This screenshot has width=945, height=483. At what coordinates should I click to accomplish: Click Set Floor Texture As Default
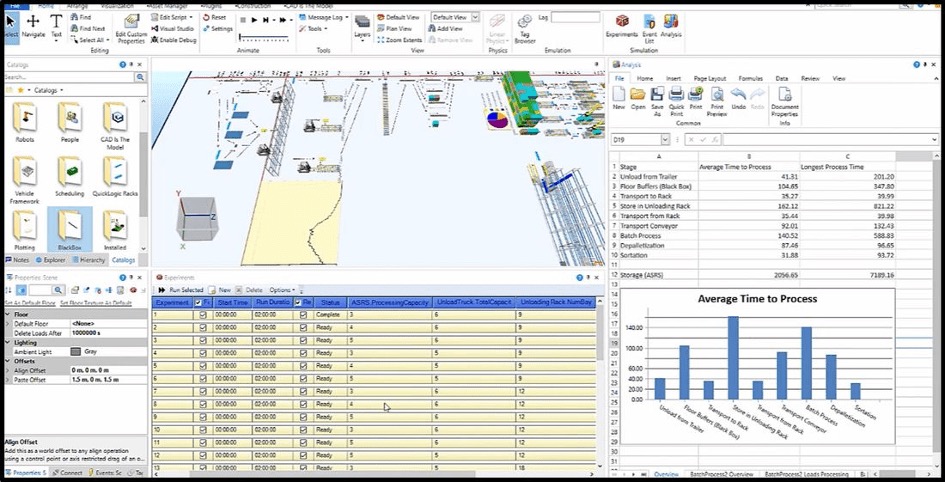click(x=95, y=303)
